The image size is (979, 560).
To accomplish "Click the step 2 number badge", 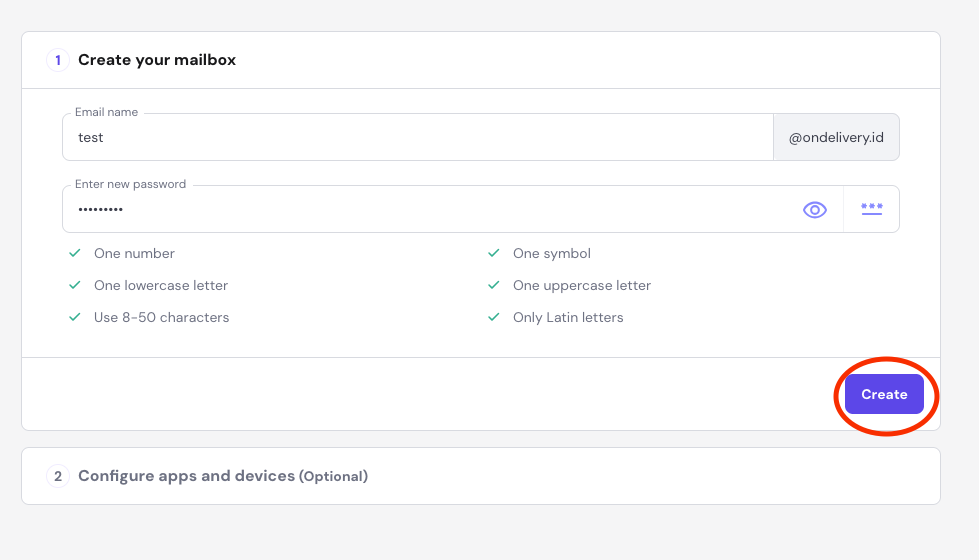I will 58,476.
